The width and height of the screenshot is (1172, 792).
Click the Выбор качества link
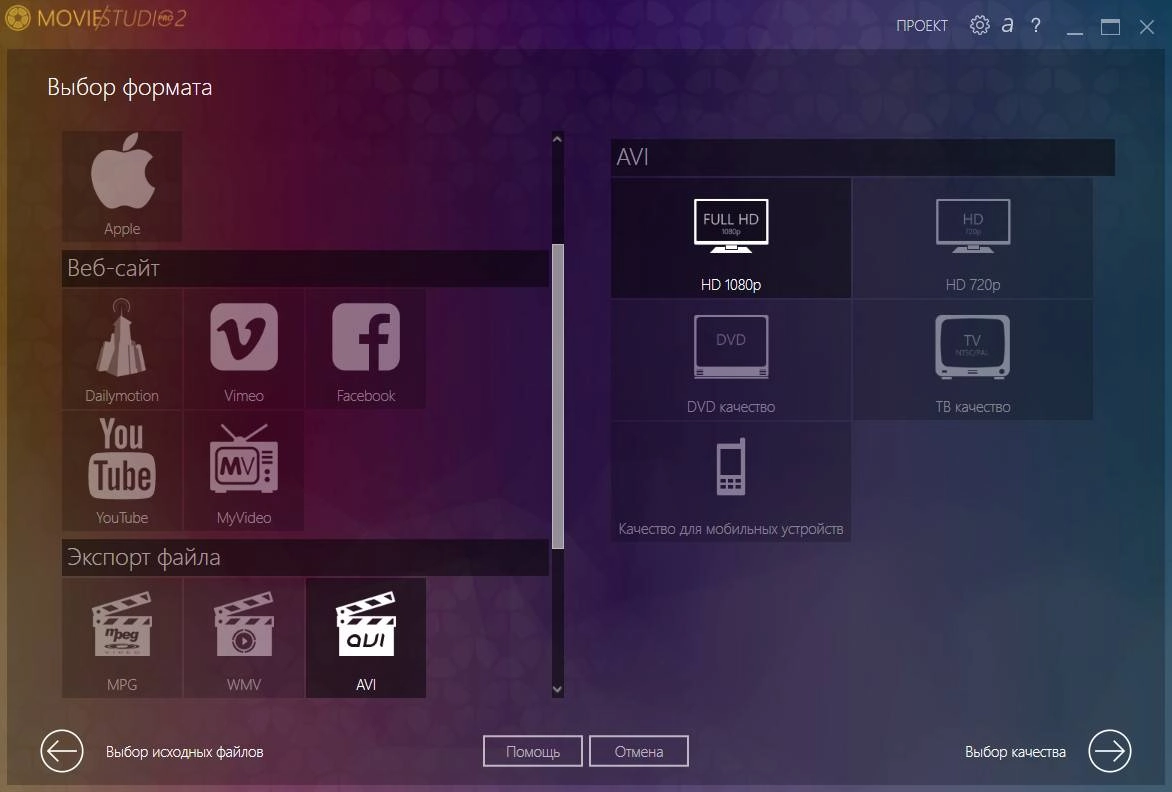tap(1015, 752)
